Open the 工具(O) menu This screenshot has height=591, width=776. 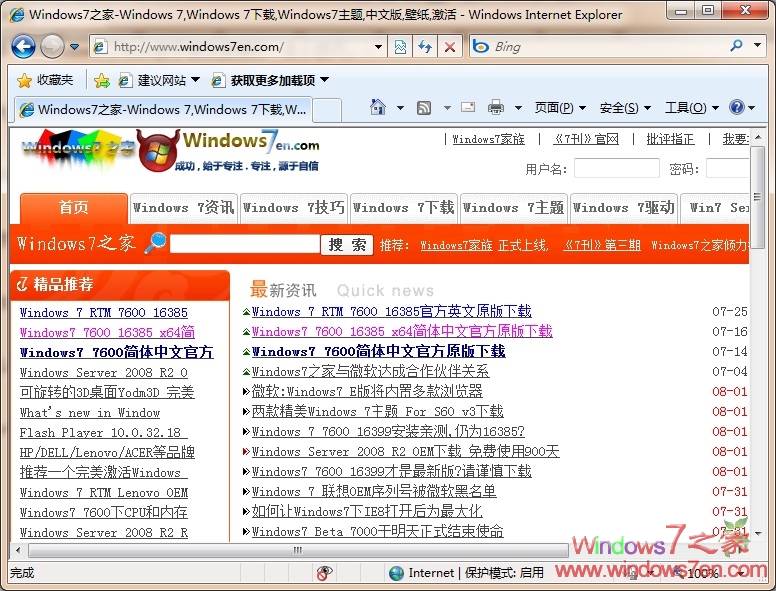pyautogui.click(x=691, y=107)
